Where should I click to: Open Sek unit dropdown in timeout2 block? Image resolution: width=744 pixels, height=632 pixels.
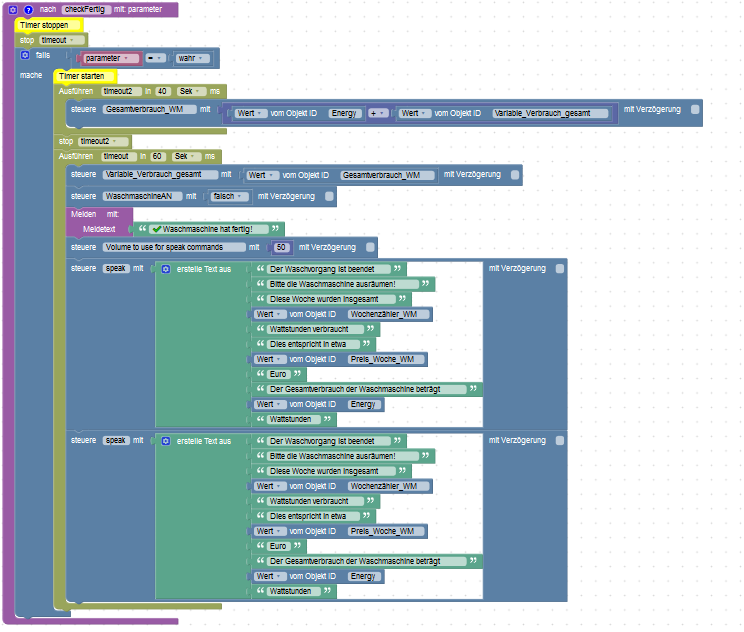coord(191,91)
